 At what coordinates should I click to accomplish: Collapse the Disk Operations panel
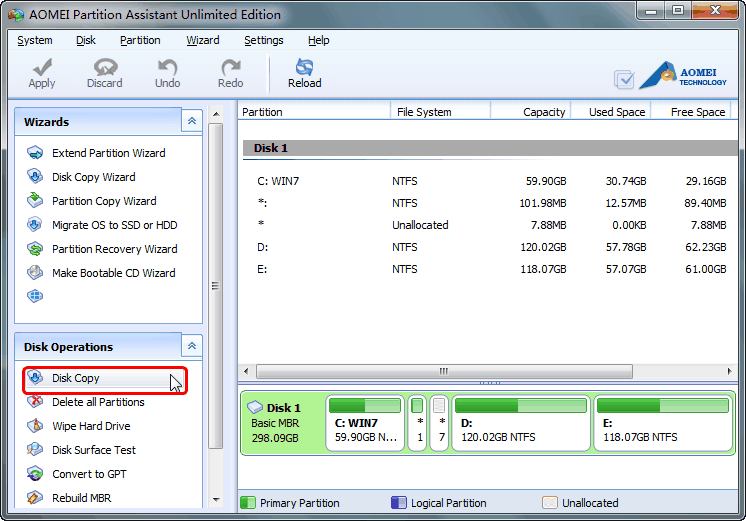tap(192, 346)
